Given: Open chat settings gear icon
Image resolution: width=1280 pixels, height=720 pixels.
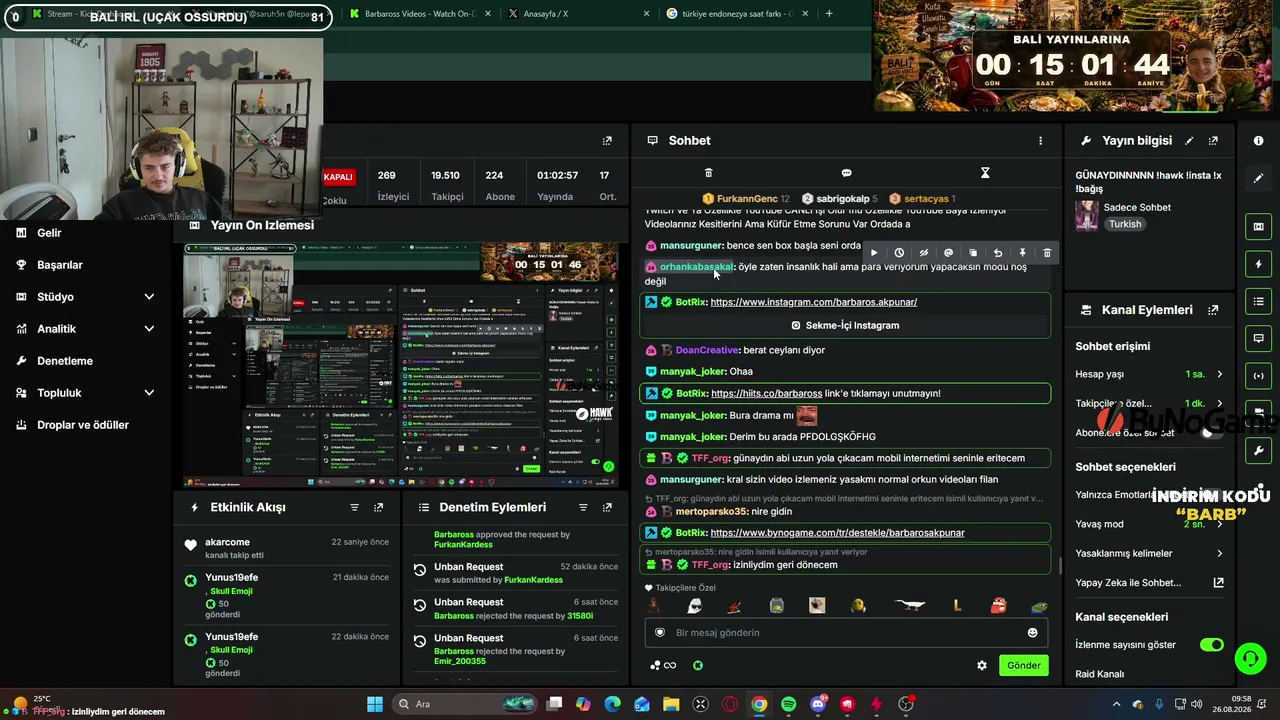Looking at the screenshot, I should click(982, 665).
